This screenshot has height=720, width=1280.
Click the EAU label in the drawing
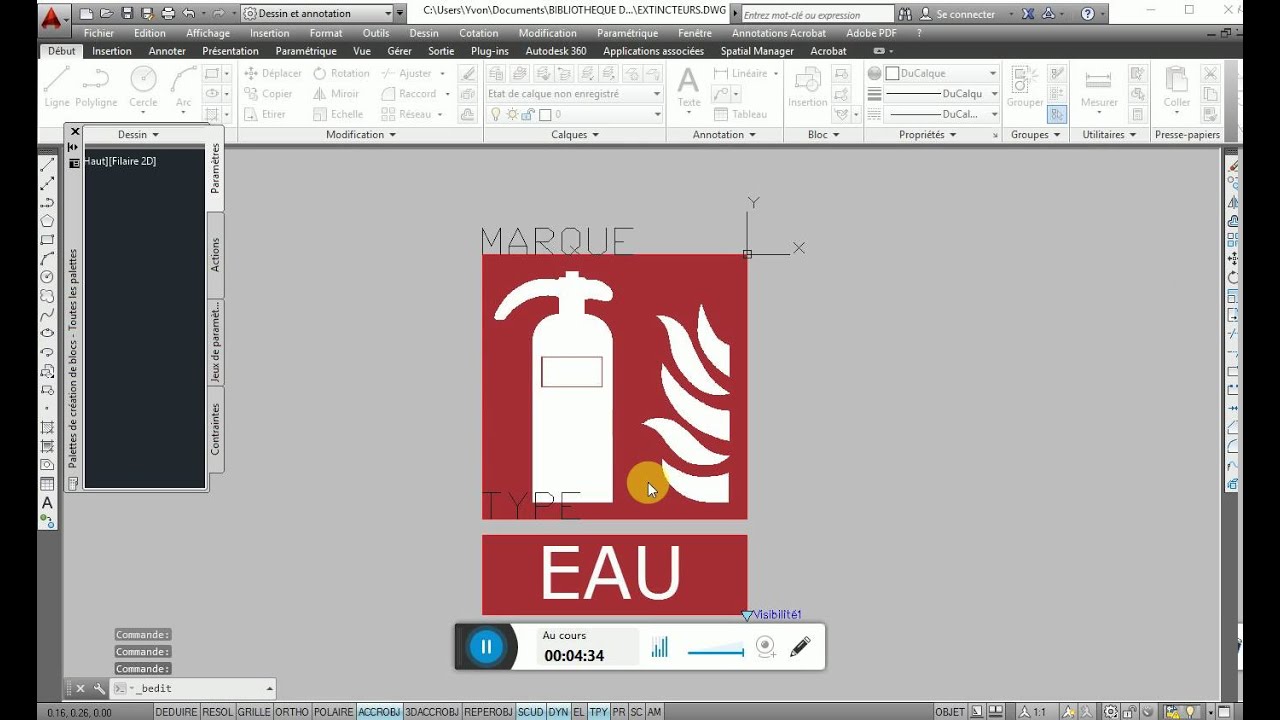tap(611, 573)
